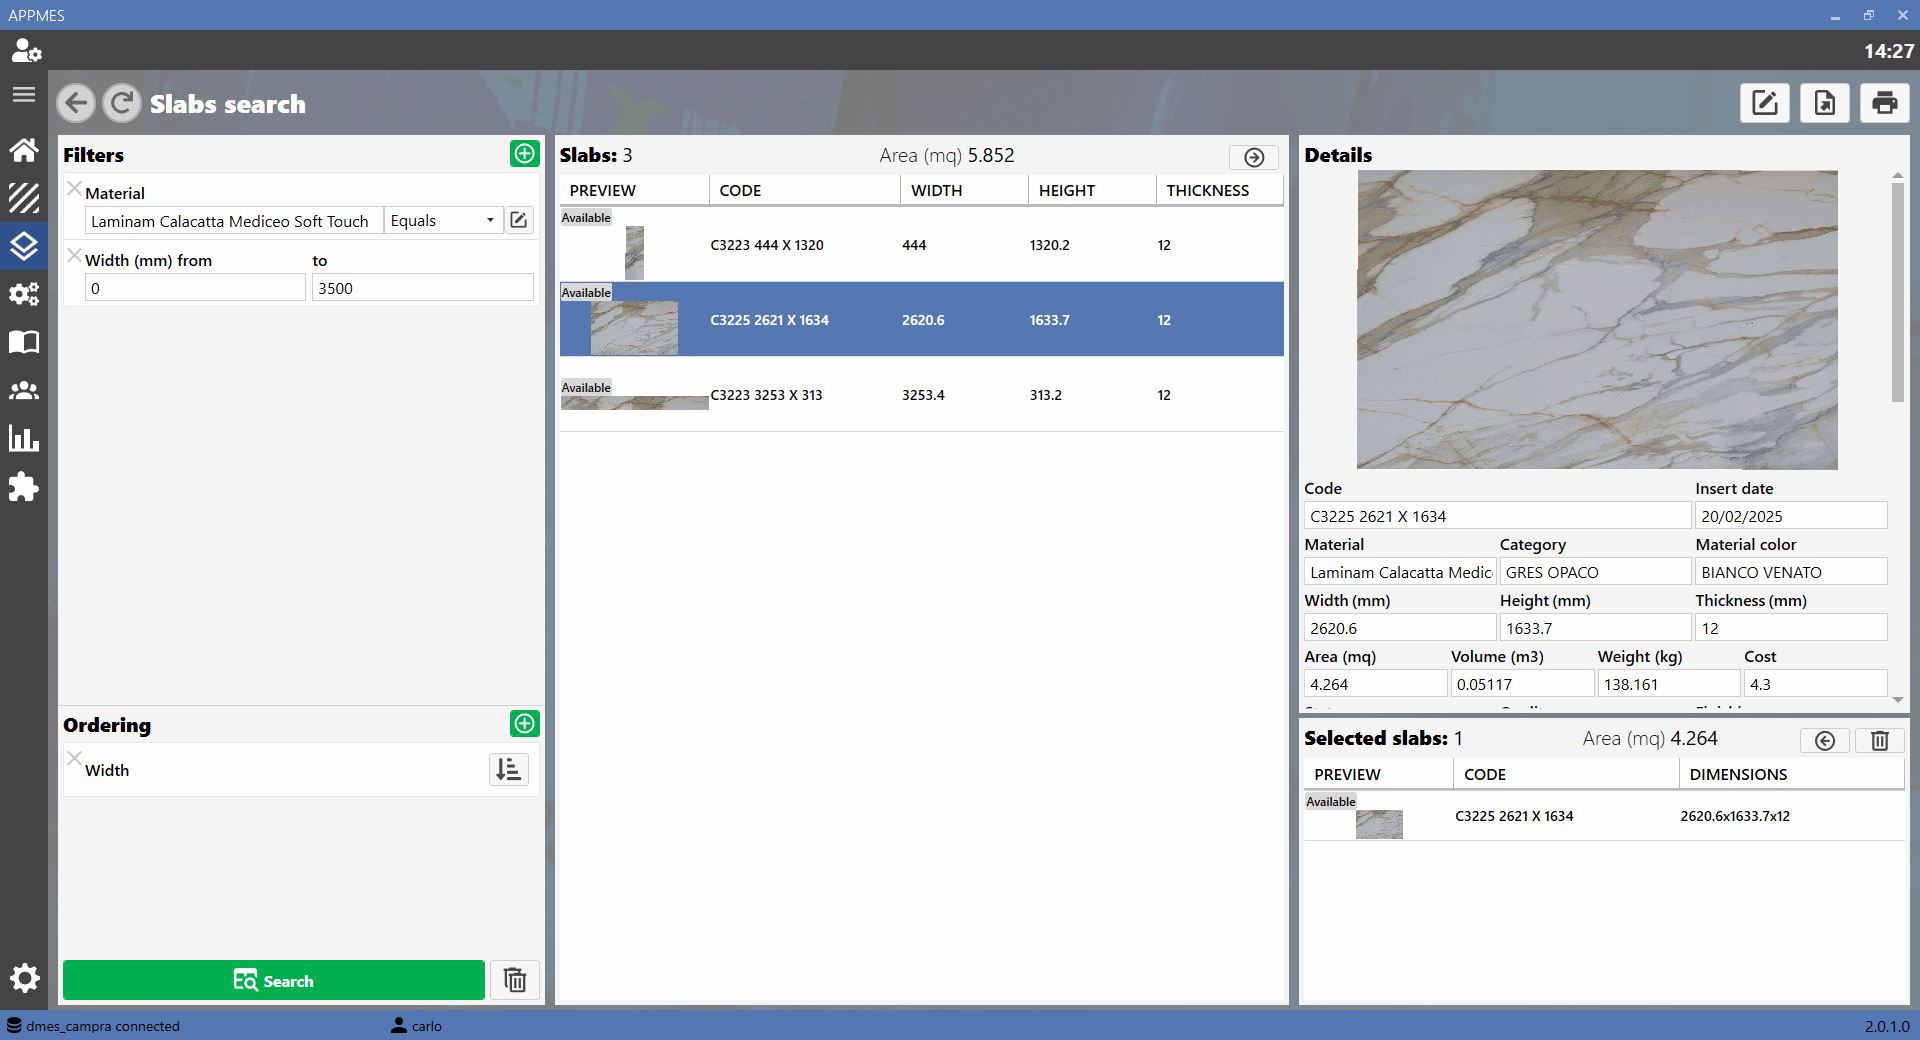Clear filters with trash button beside Search
The height and width of the screenshot is (1040, 1920).
pyautogui.click(x=515, y=980)
